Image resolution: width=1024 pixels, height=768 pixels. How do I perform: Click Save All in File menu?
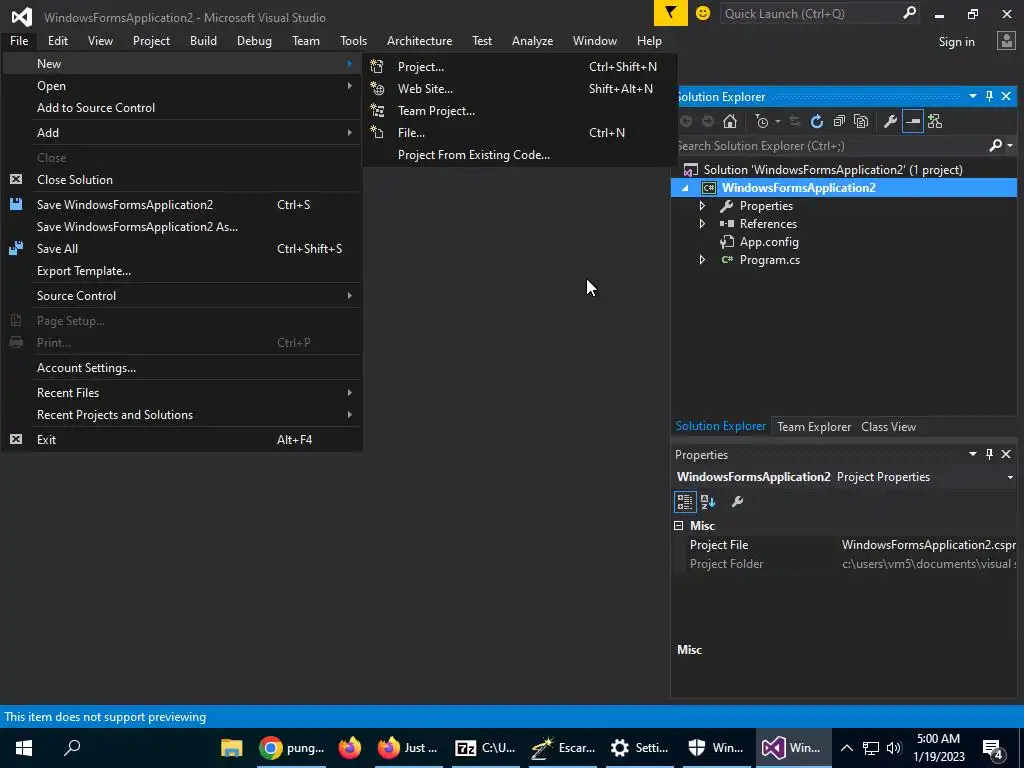click(182, 249)
